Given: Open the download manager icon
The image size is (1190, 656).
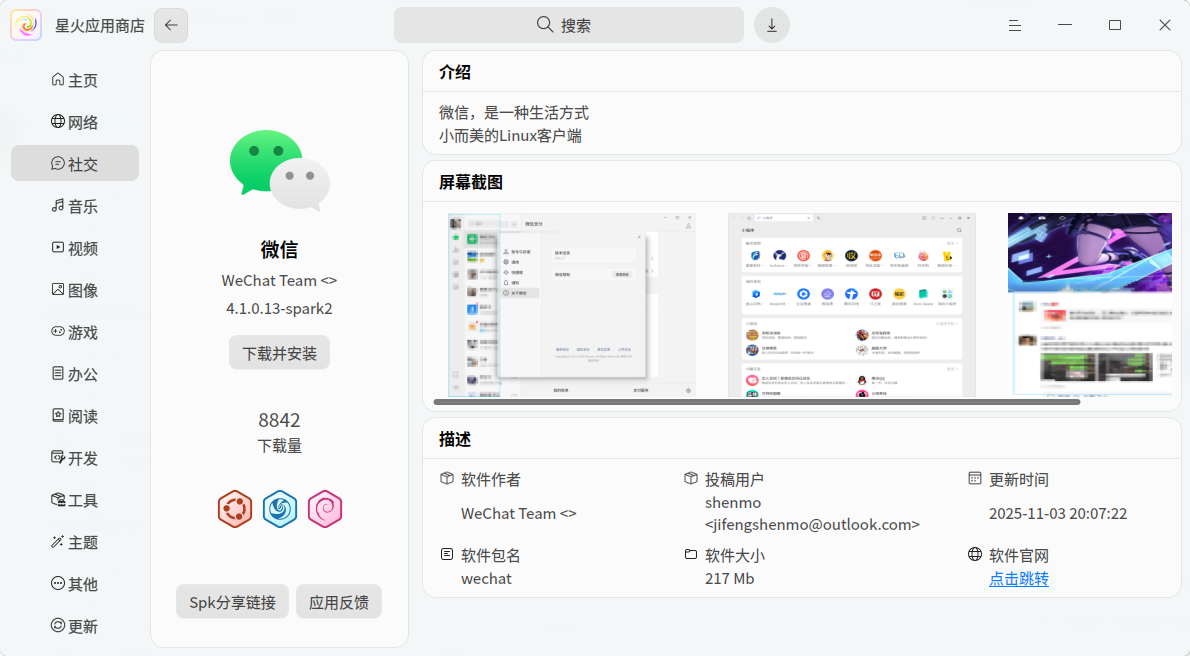Looking at the screenshot, I should point(772,25).
